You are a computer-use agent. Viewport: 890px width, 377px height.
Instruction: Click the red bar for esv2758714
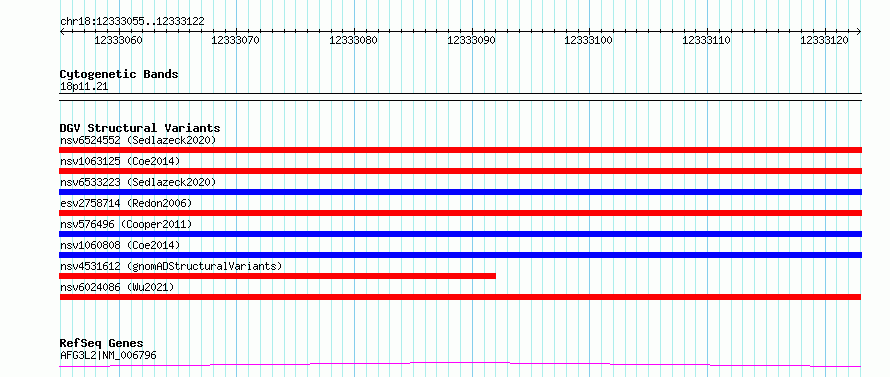pyautogui.click(x=460, y=213)
